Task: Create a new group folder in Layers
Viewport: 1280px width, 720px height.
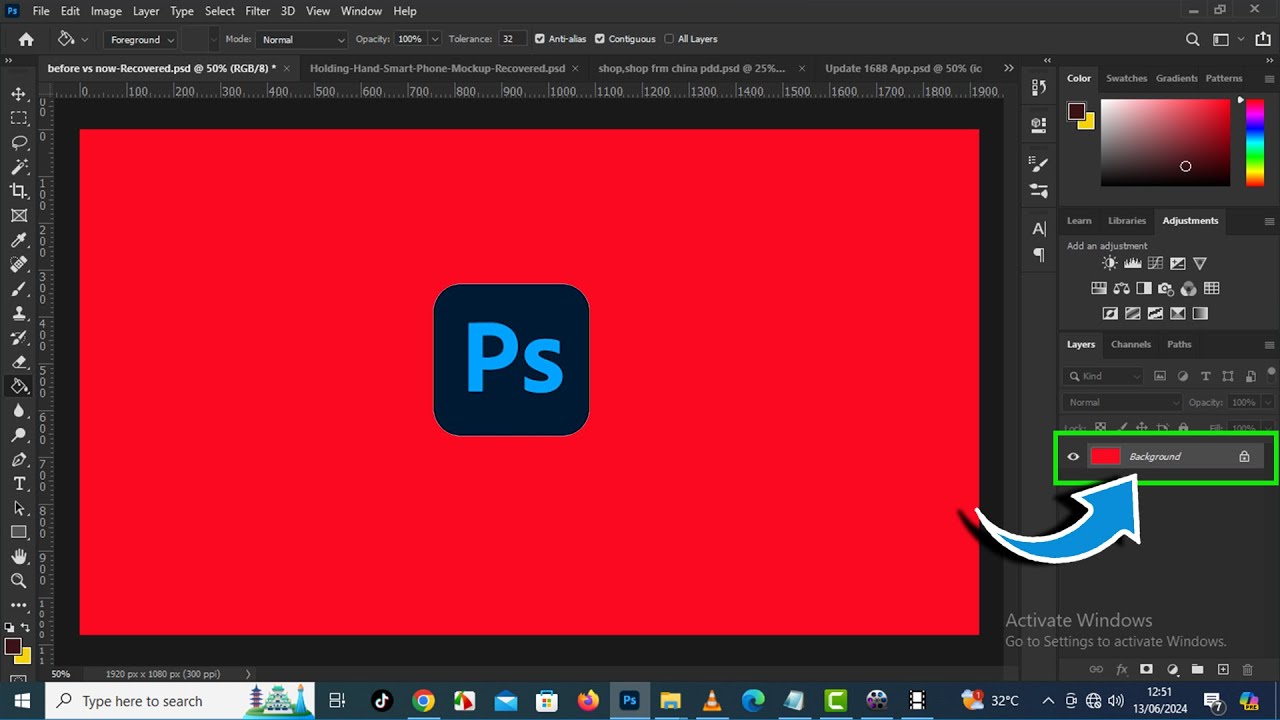Action: [x=1197, y=669]
